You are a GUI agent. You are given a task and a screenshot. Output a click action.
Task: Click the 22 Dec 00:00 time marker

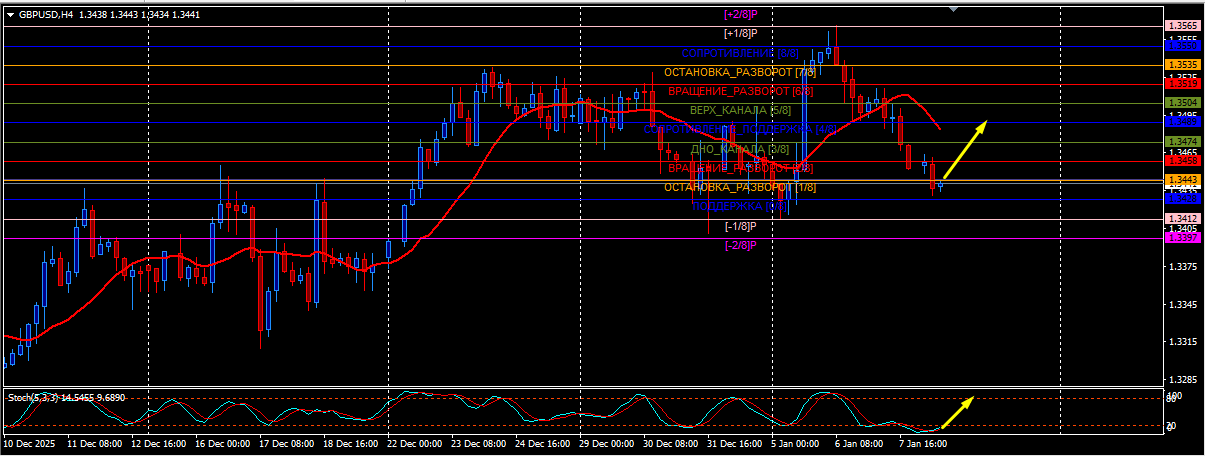(x=415, y=443)
